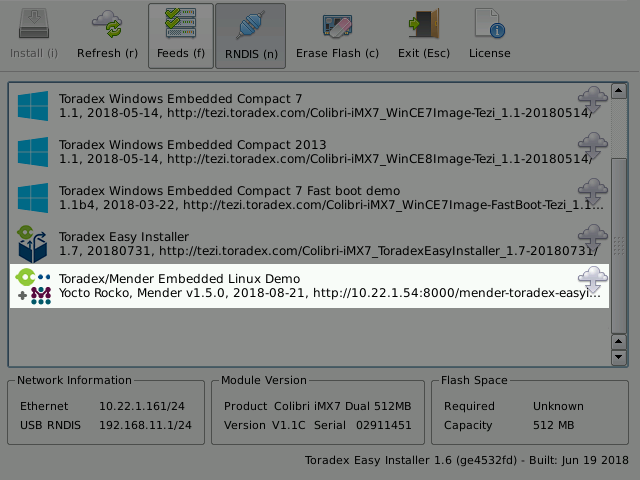Click the Toradex Easy Installer box icon
The image size is (640, 480).
click(32, 244)
